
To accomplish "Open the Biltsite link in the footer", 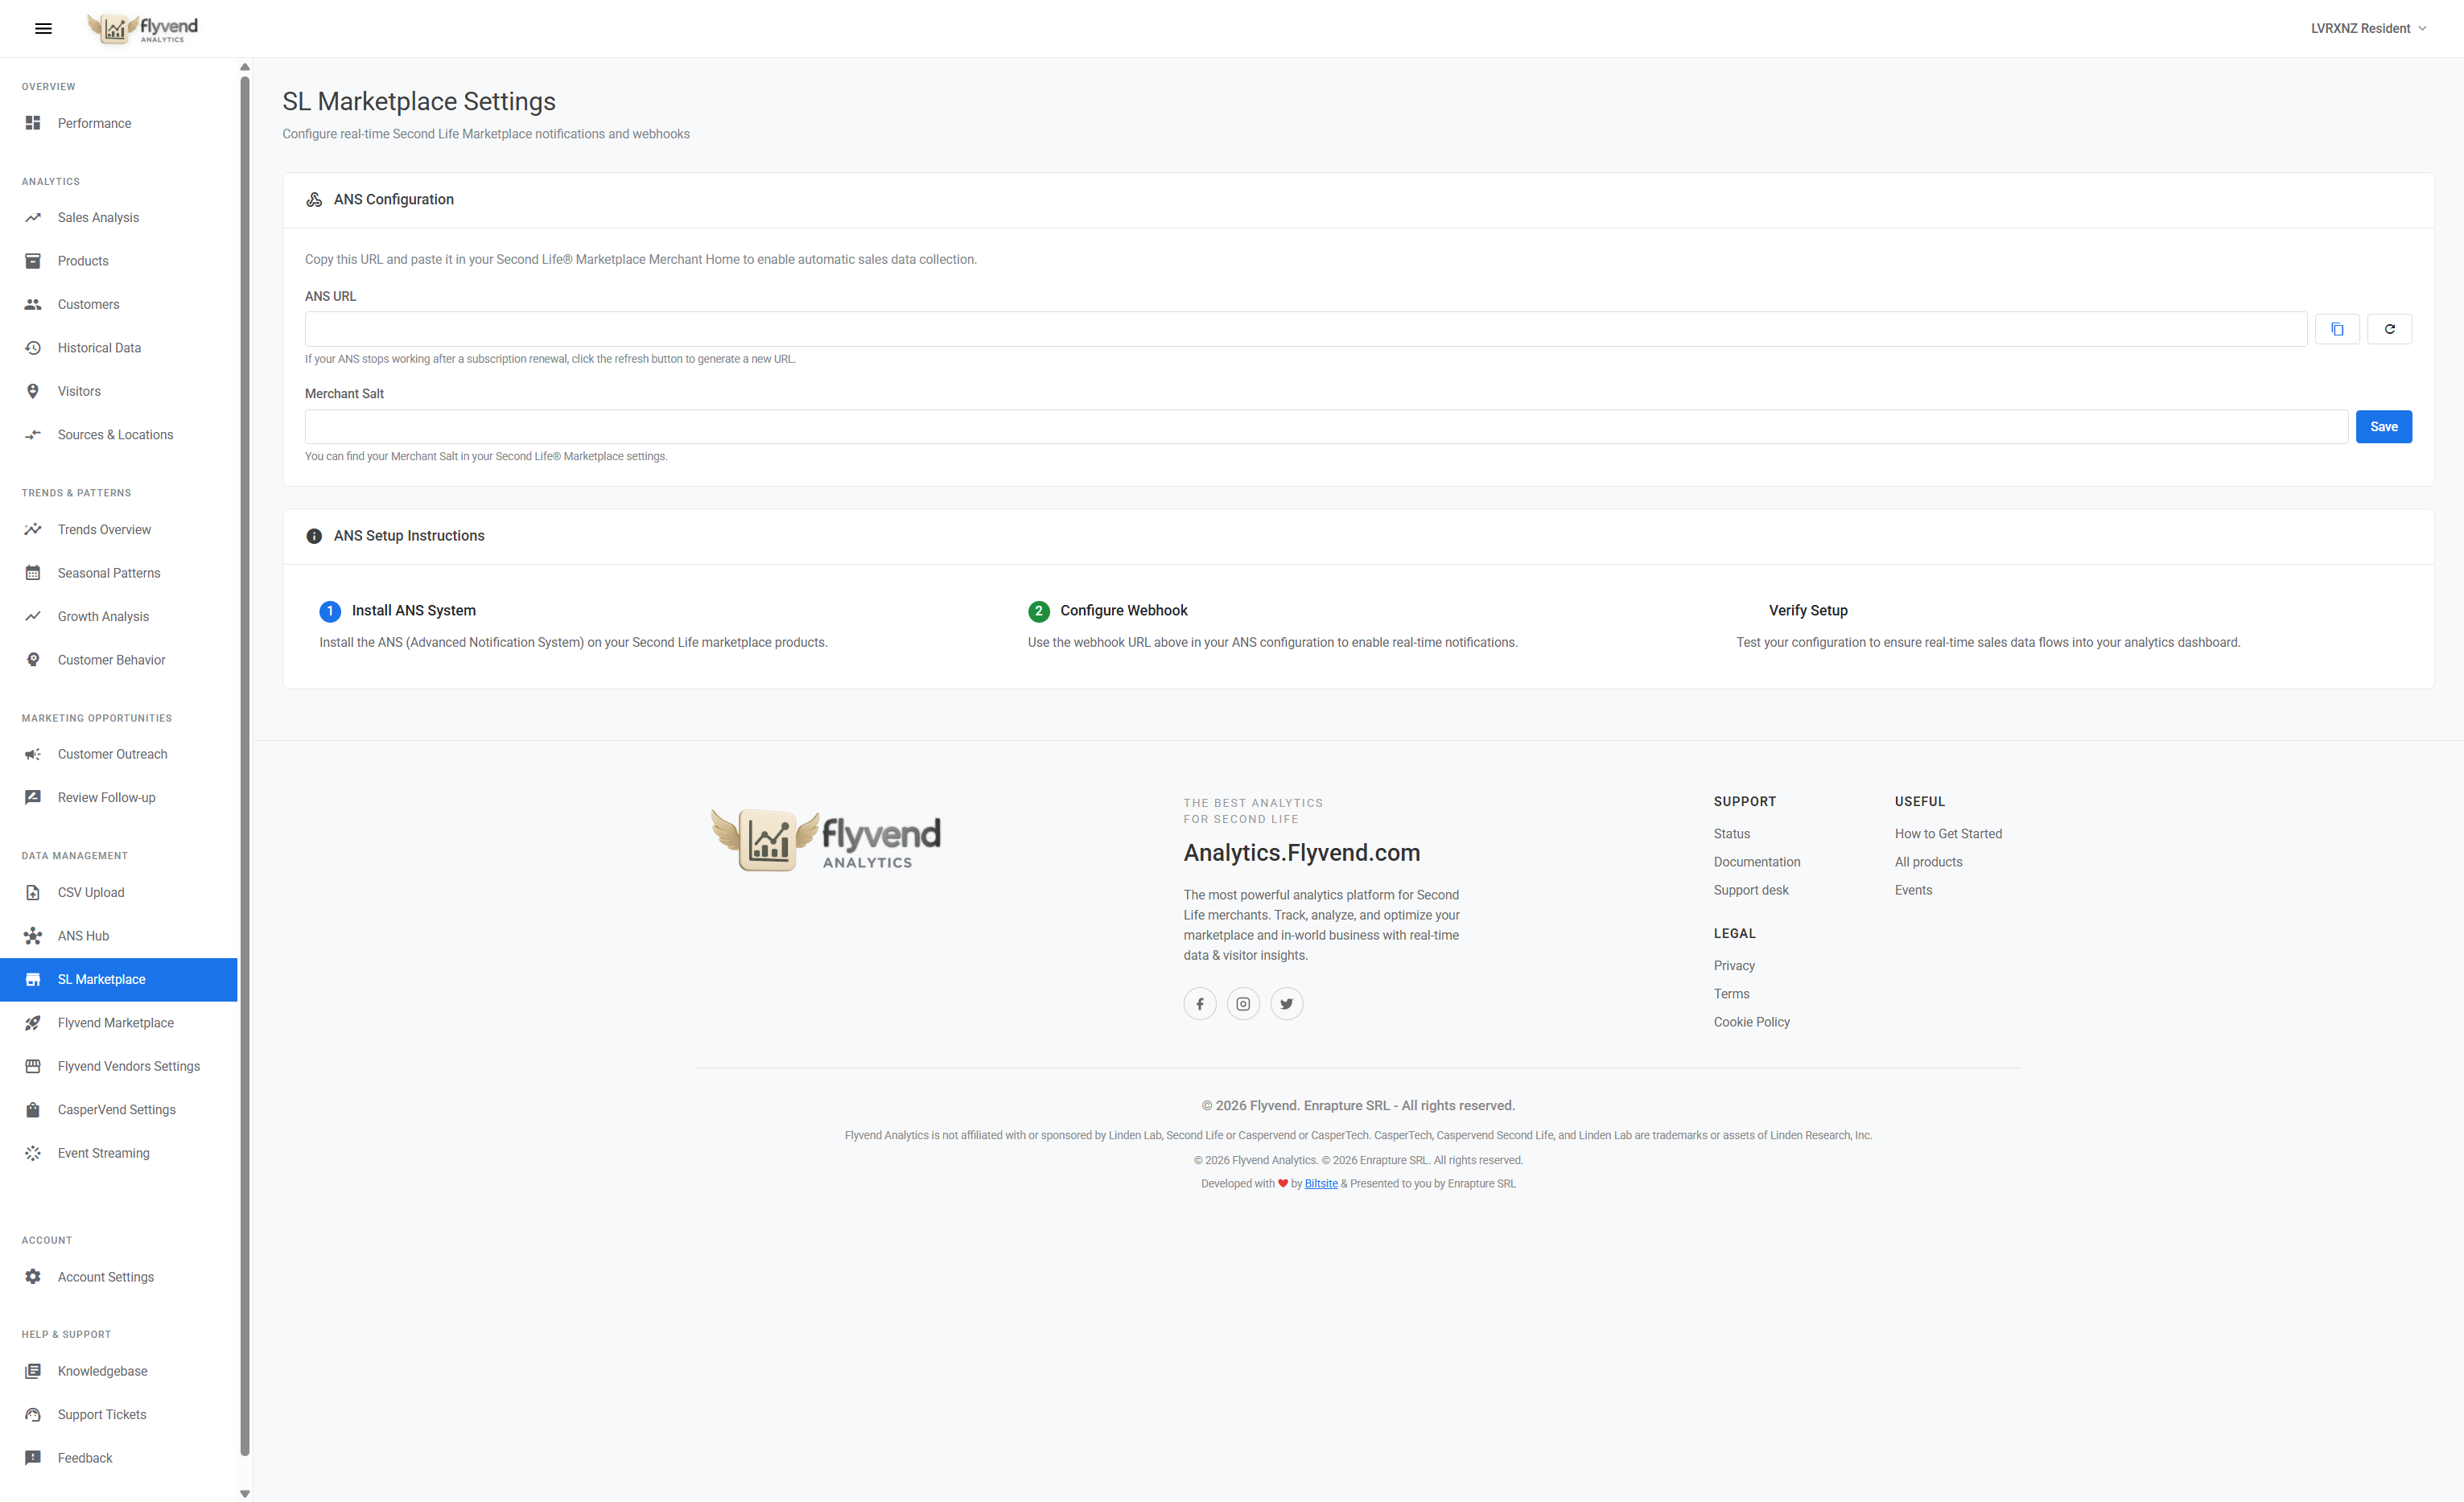I will 1321,1183.
